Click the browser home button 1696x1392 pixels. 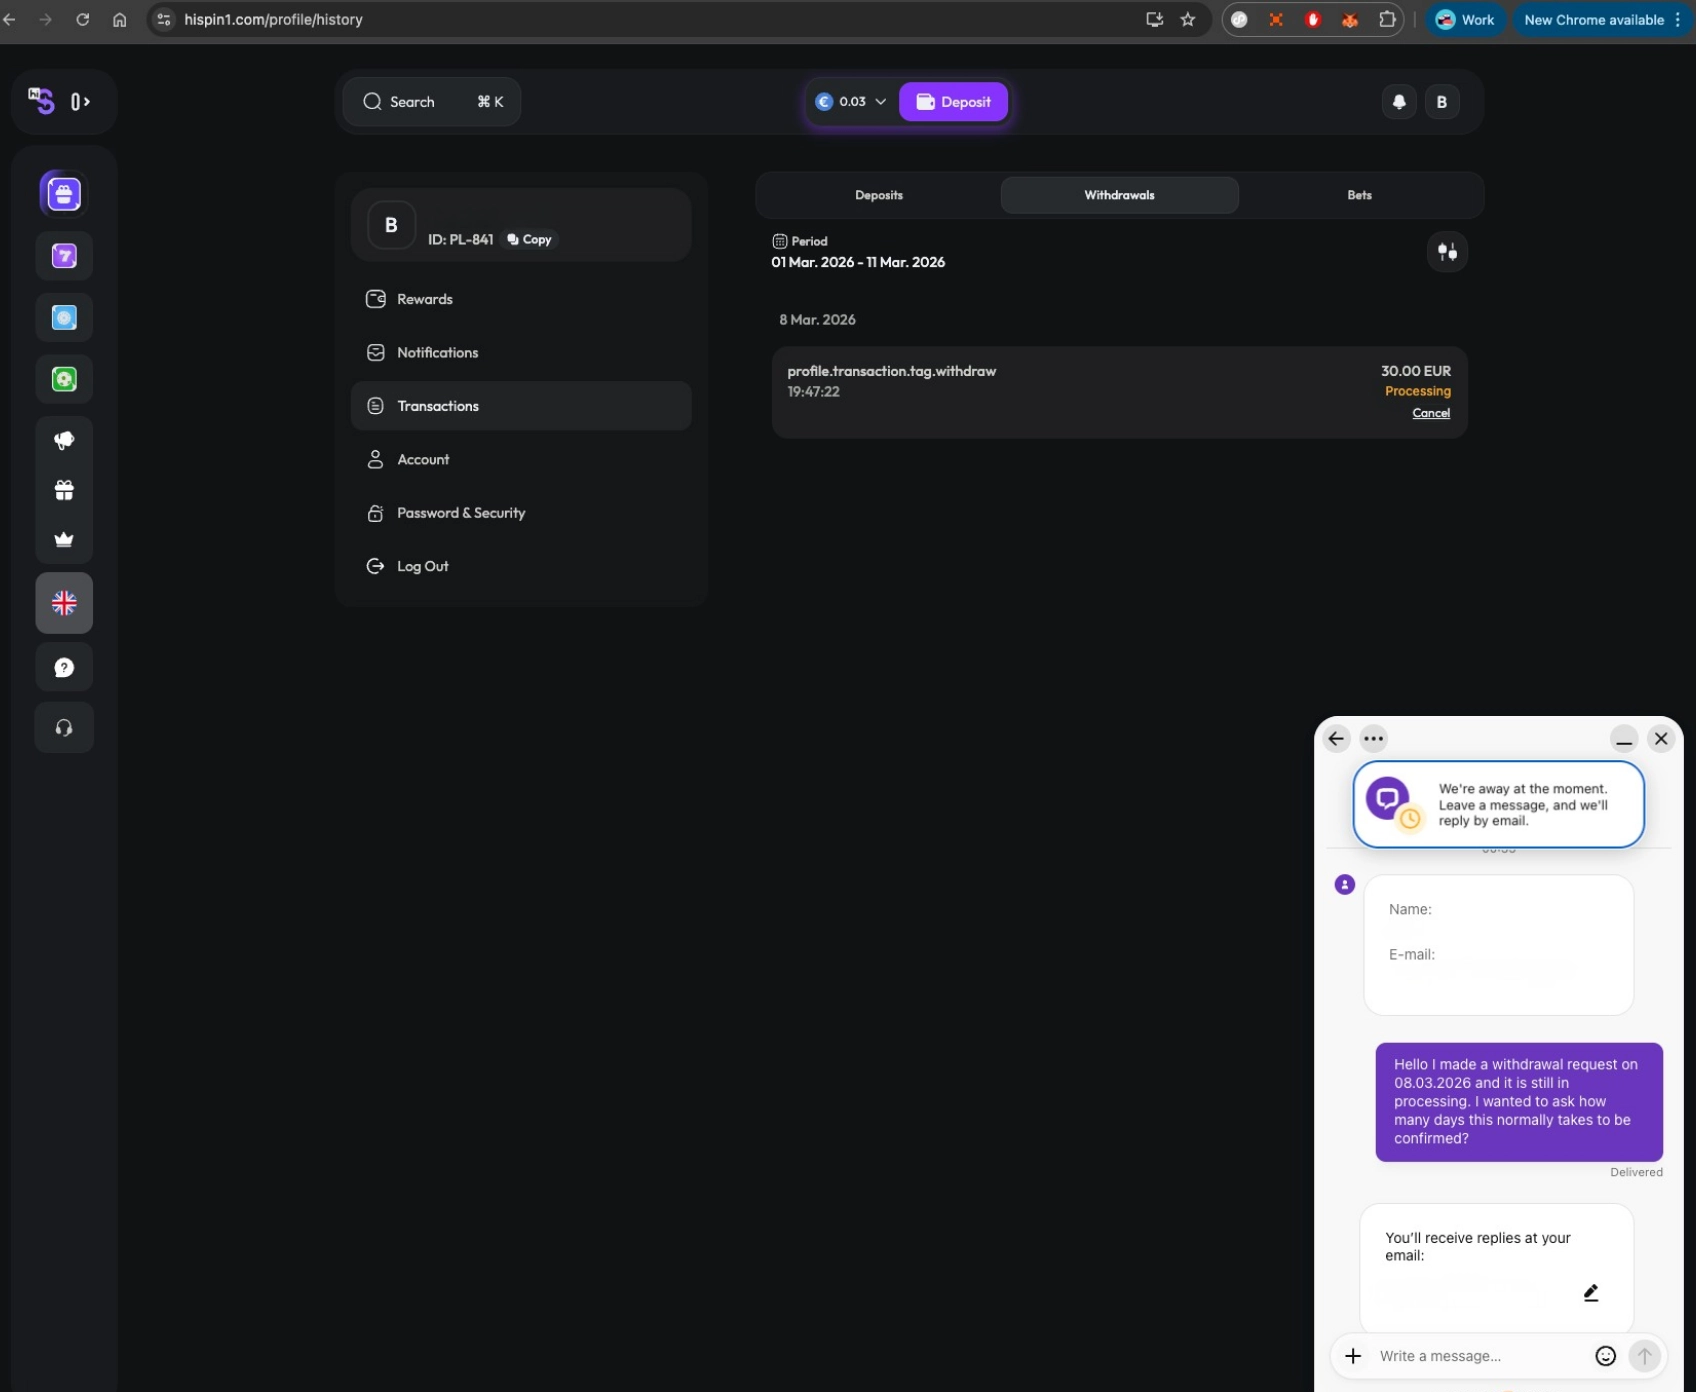119,19
